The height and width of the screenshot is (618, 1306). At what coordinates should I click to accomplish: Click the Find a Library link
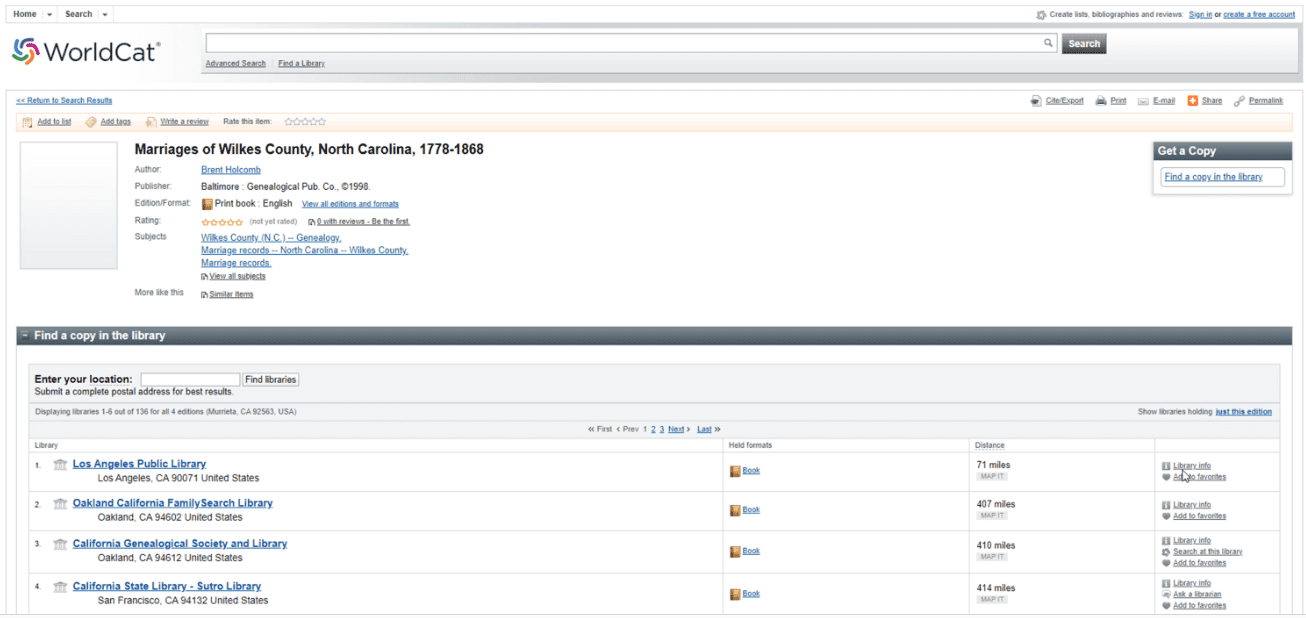[302, 63]
